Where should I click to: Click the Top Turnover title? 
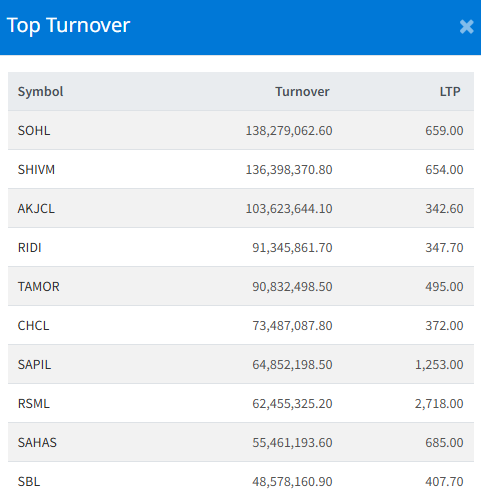[x=68, y=26]
